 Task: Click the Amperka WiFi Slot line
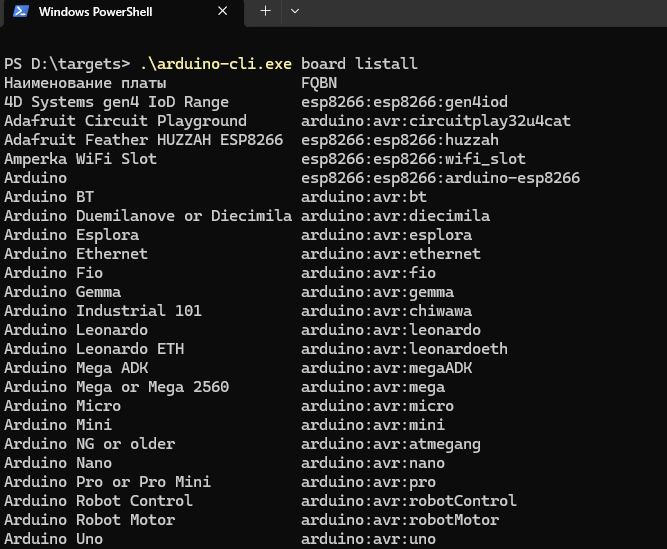tap(80, 159)
